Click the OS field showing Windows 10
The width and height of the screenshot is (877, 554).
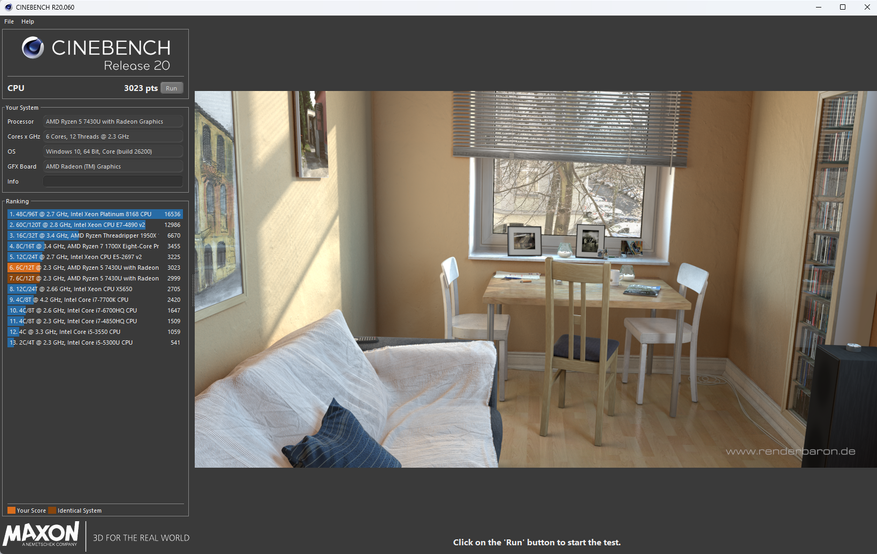[113, 151]
